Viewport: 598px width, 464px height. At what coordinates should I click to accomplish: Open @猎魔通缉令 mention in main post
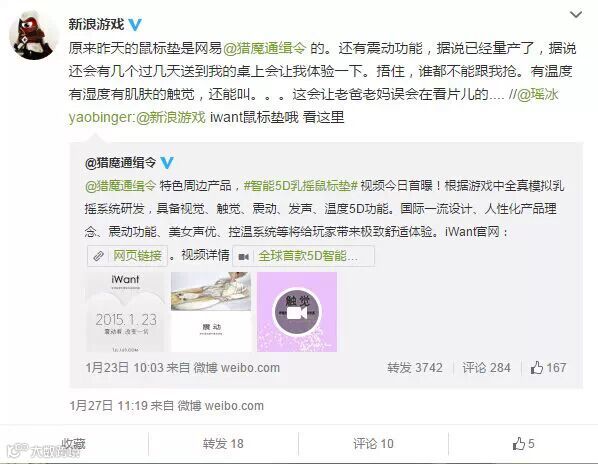[265, 48]
